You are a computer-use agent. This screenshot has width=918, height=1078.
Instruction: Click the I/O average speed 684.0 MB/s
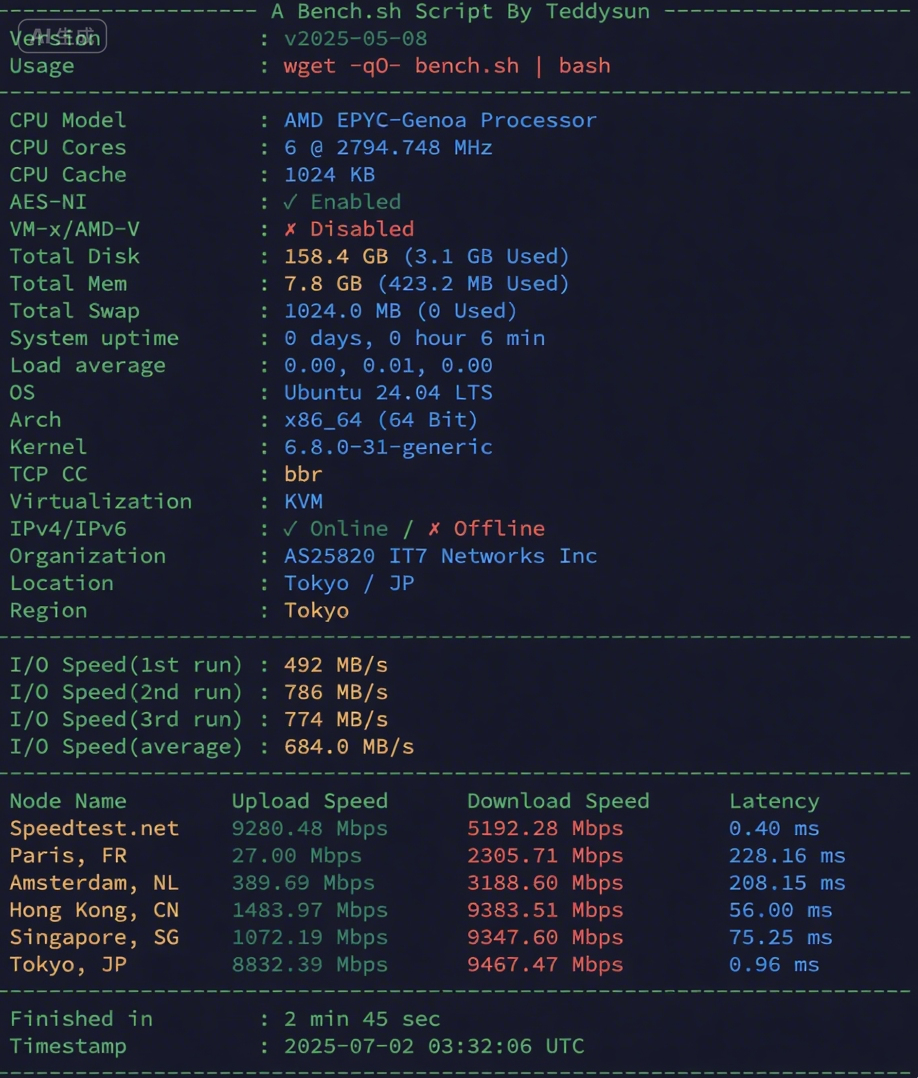pos(349,747)
